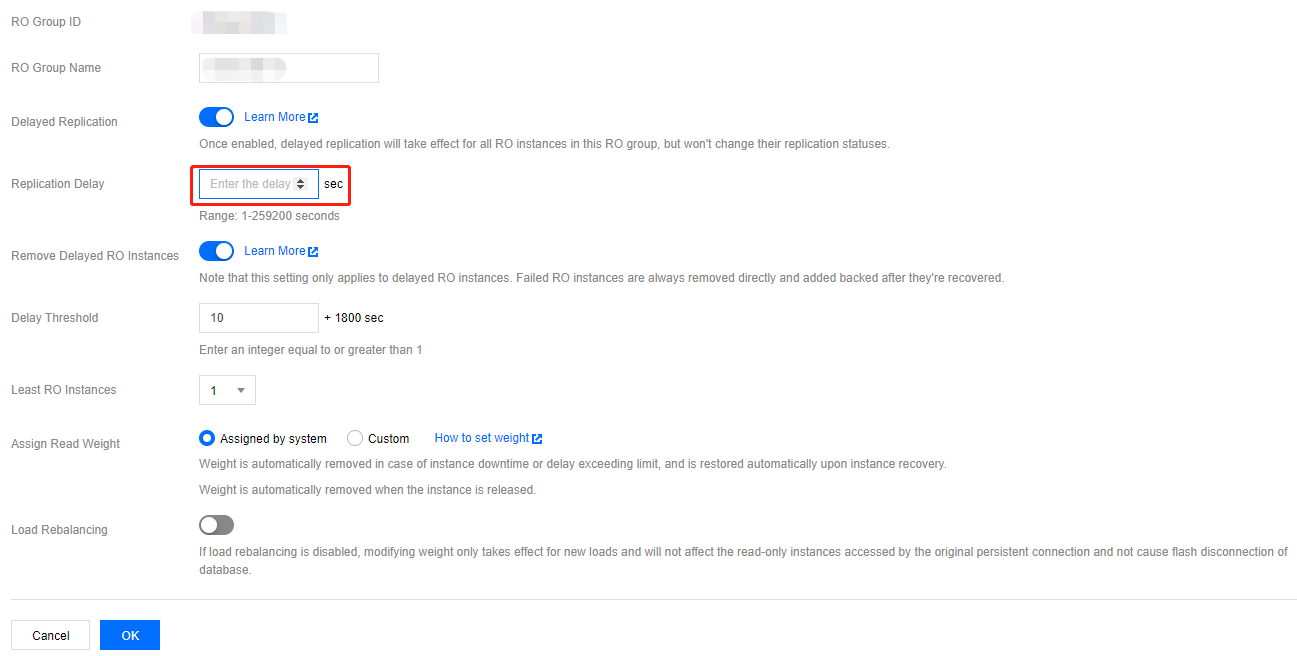Click the Cancel button
Screen dimensions: 1297x656
click(50, 635)
